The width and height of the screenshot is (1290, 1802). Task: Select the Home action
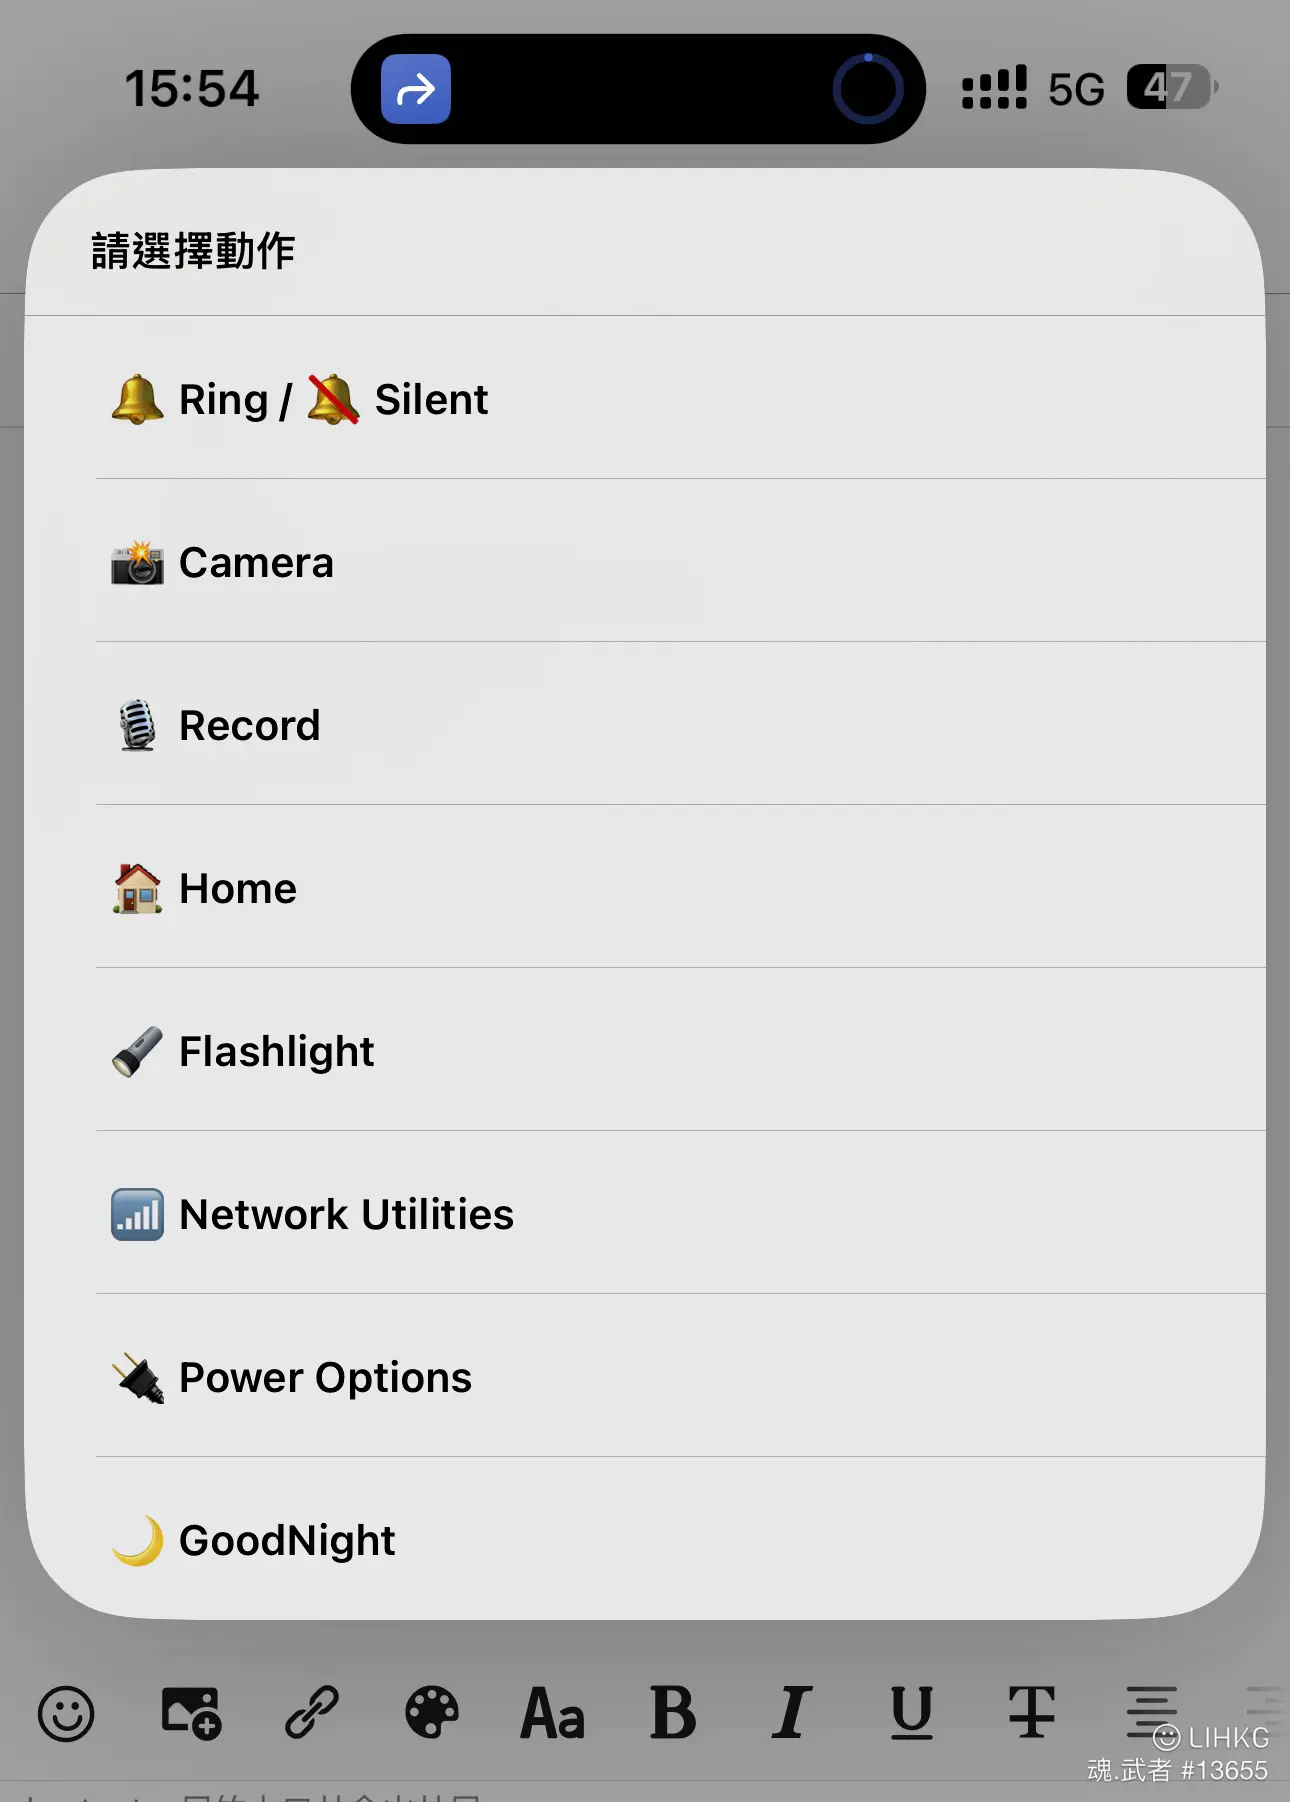click(645, 887)
